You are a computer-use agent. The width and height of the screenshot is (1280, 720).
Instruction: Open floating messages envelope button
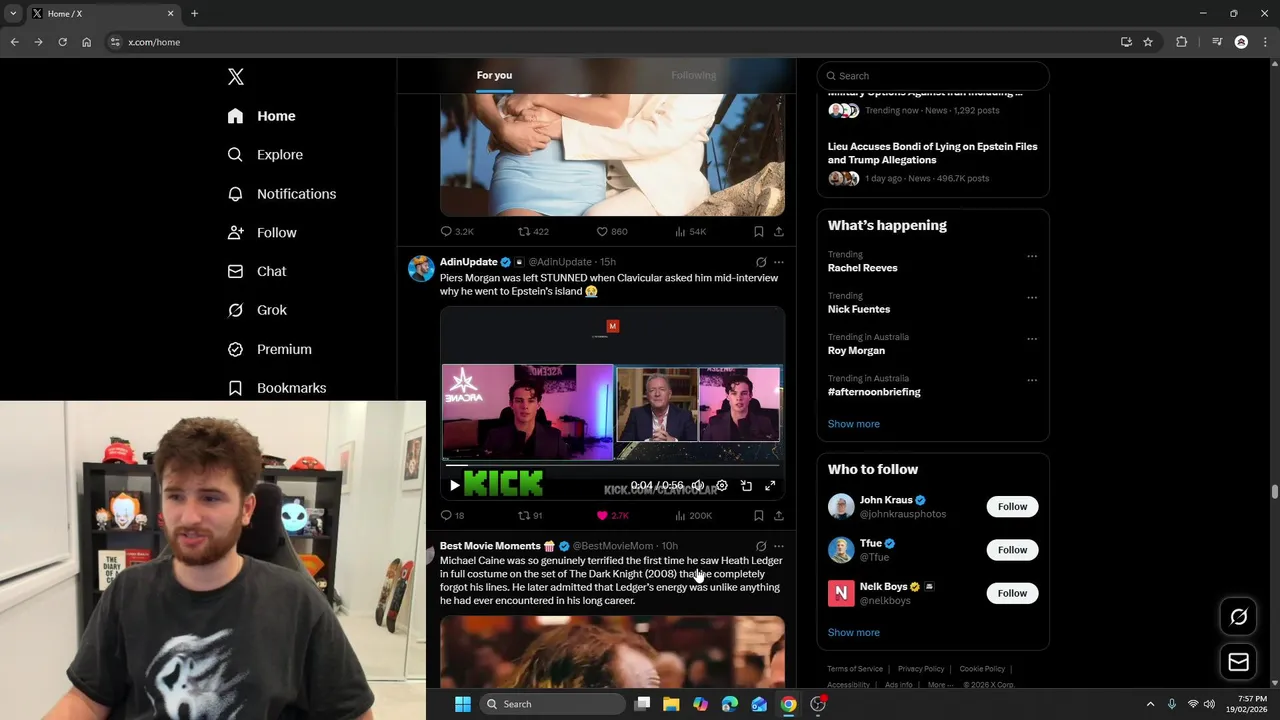click(1238, 662)
